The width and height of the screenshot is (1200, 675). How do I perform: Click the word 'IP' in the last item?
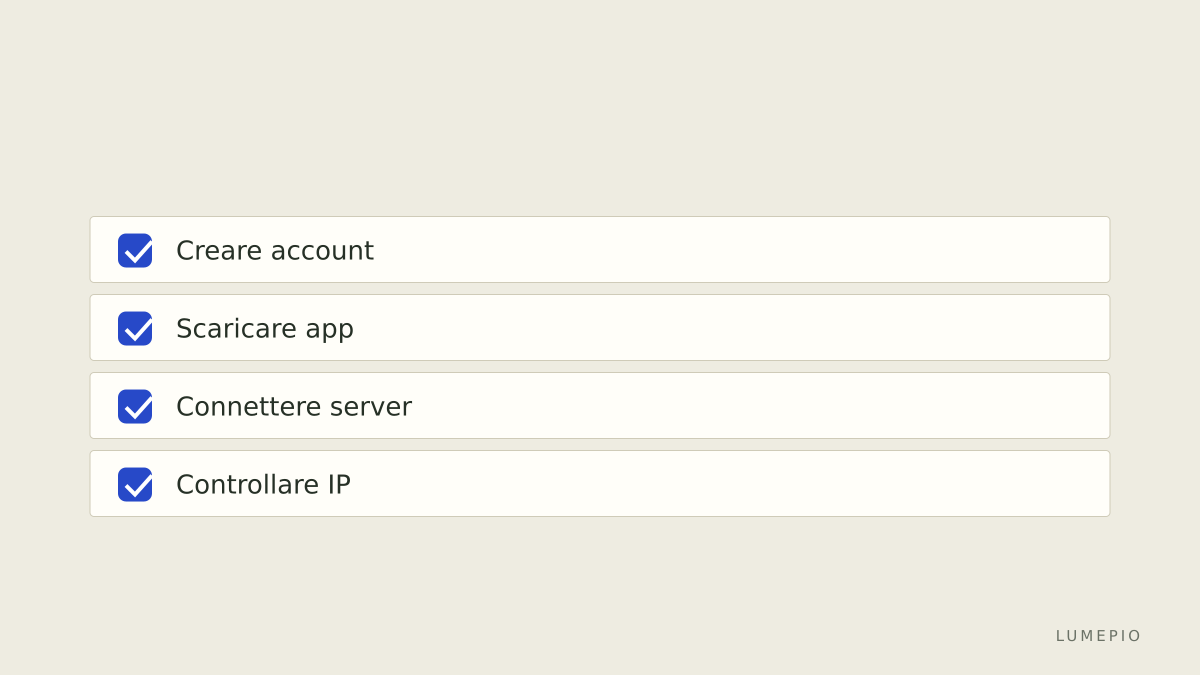[339, 484]
